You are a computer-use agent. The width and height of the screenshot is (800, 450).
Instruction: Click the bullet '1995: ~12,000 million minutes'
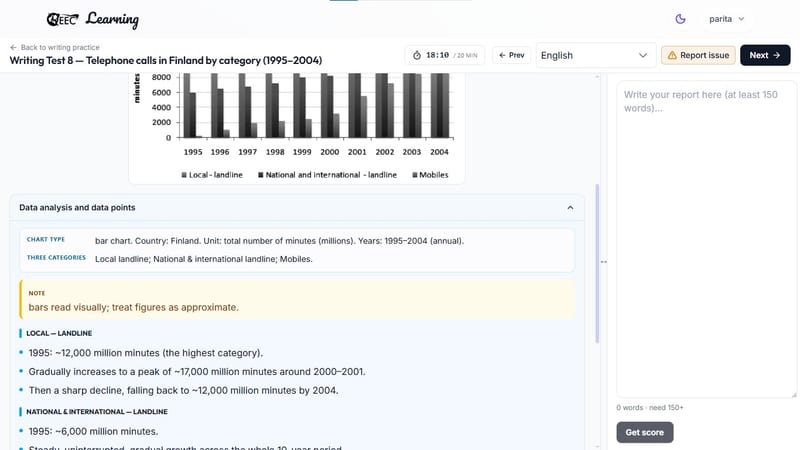pyautogui.click(x=146, y=353)
